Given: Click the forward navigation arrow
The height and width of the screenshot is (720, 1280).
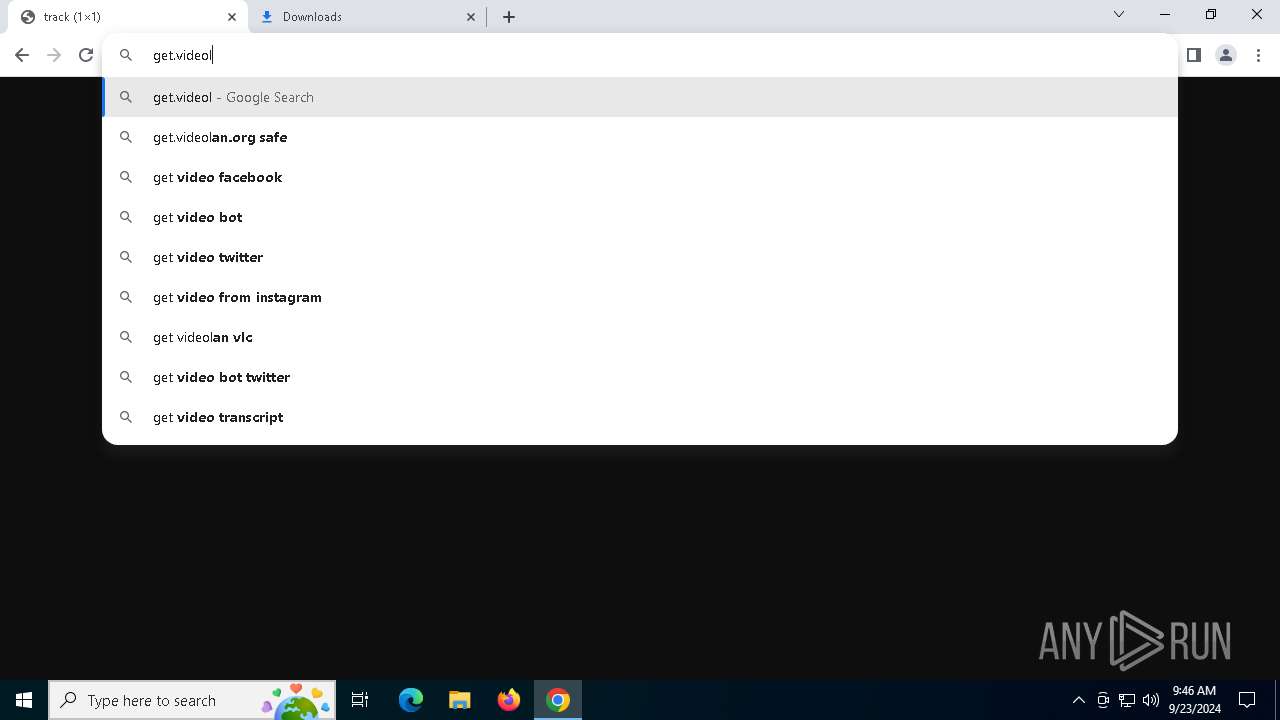Looking at the screenshot, I should pyautogui.click(x=54, y=55).
